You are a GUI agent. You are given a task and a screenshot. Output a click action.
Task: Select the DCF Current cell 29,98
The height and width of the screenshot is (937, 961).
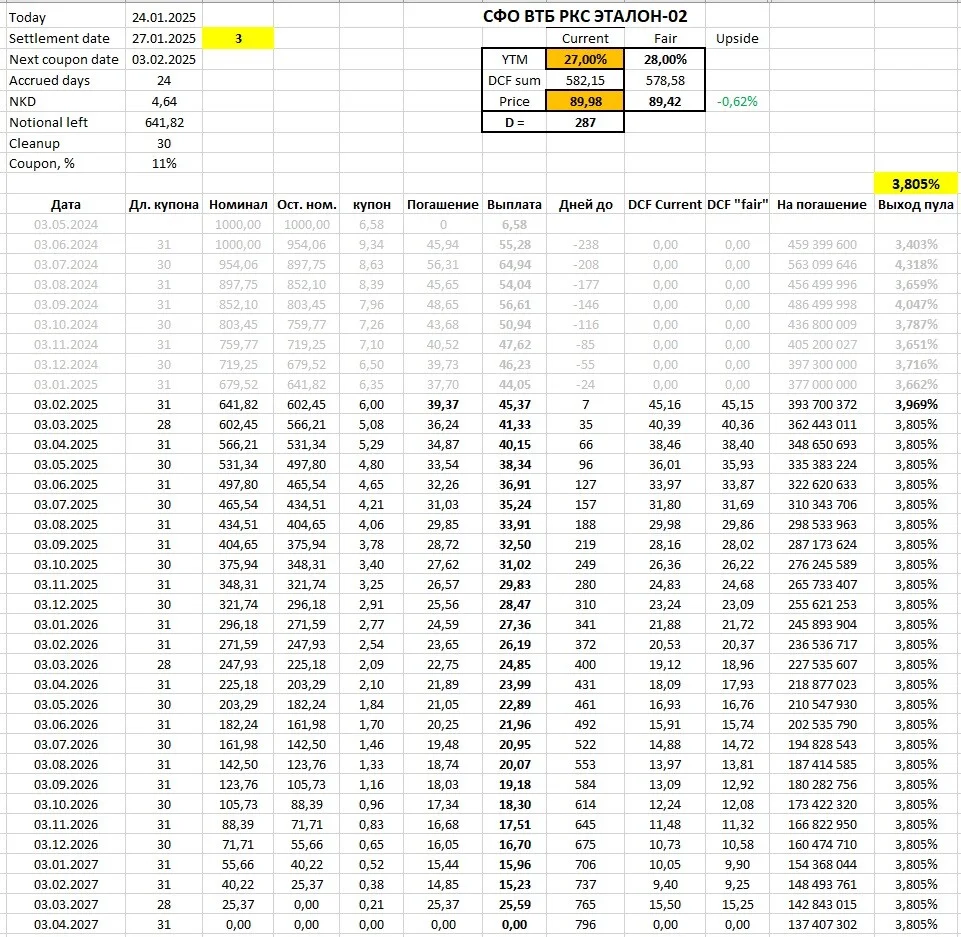click(665, 525)
